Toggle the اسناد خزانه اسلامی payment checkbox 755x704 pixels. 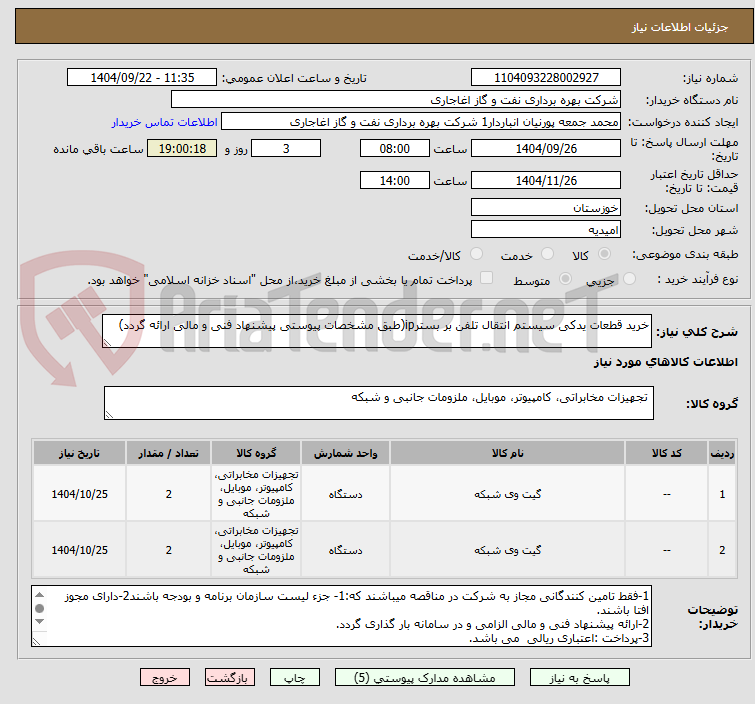coord(487,277)
